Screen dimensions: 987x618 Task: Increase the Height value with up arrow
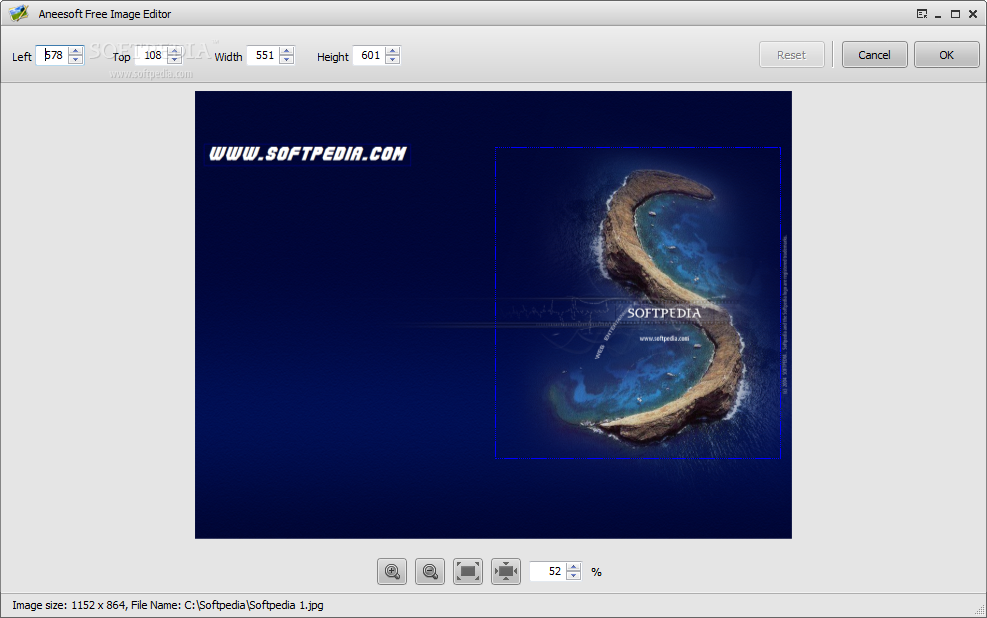[x=393, y=51]
